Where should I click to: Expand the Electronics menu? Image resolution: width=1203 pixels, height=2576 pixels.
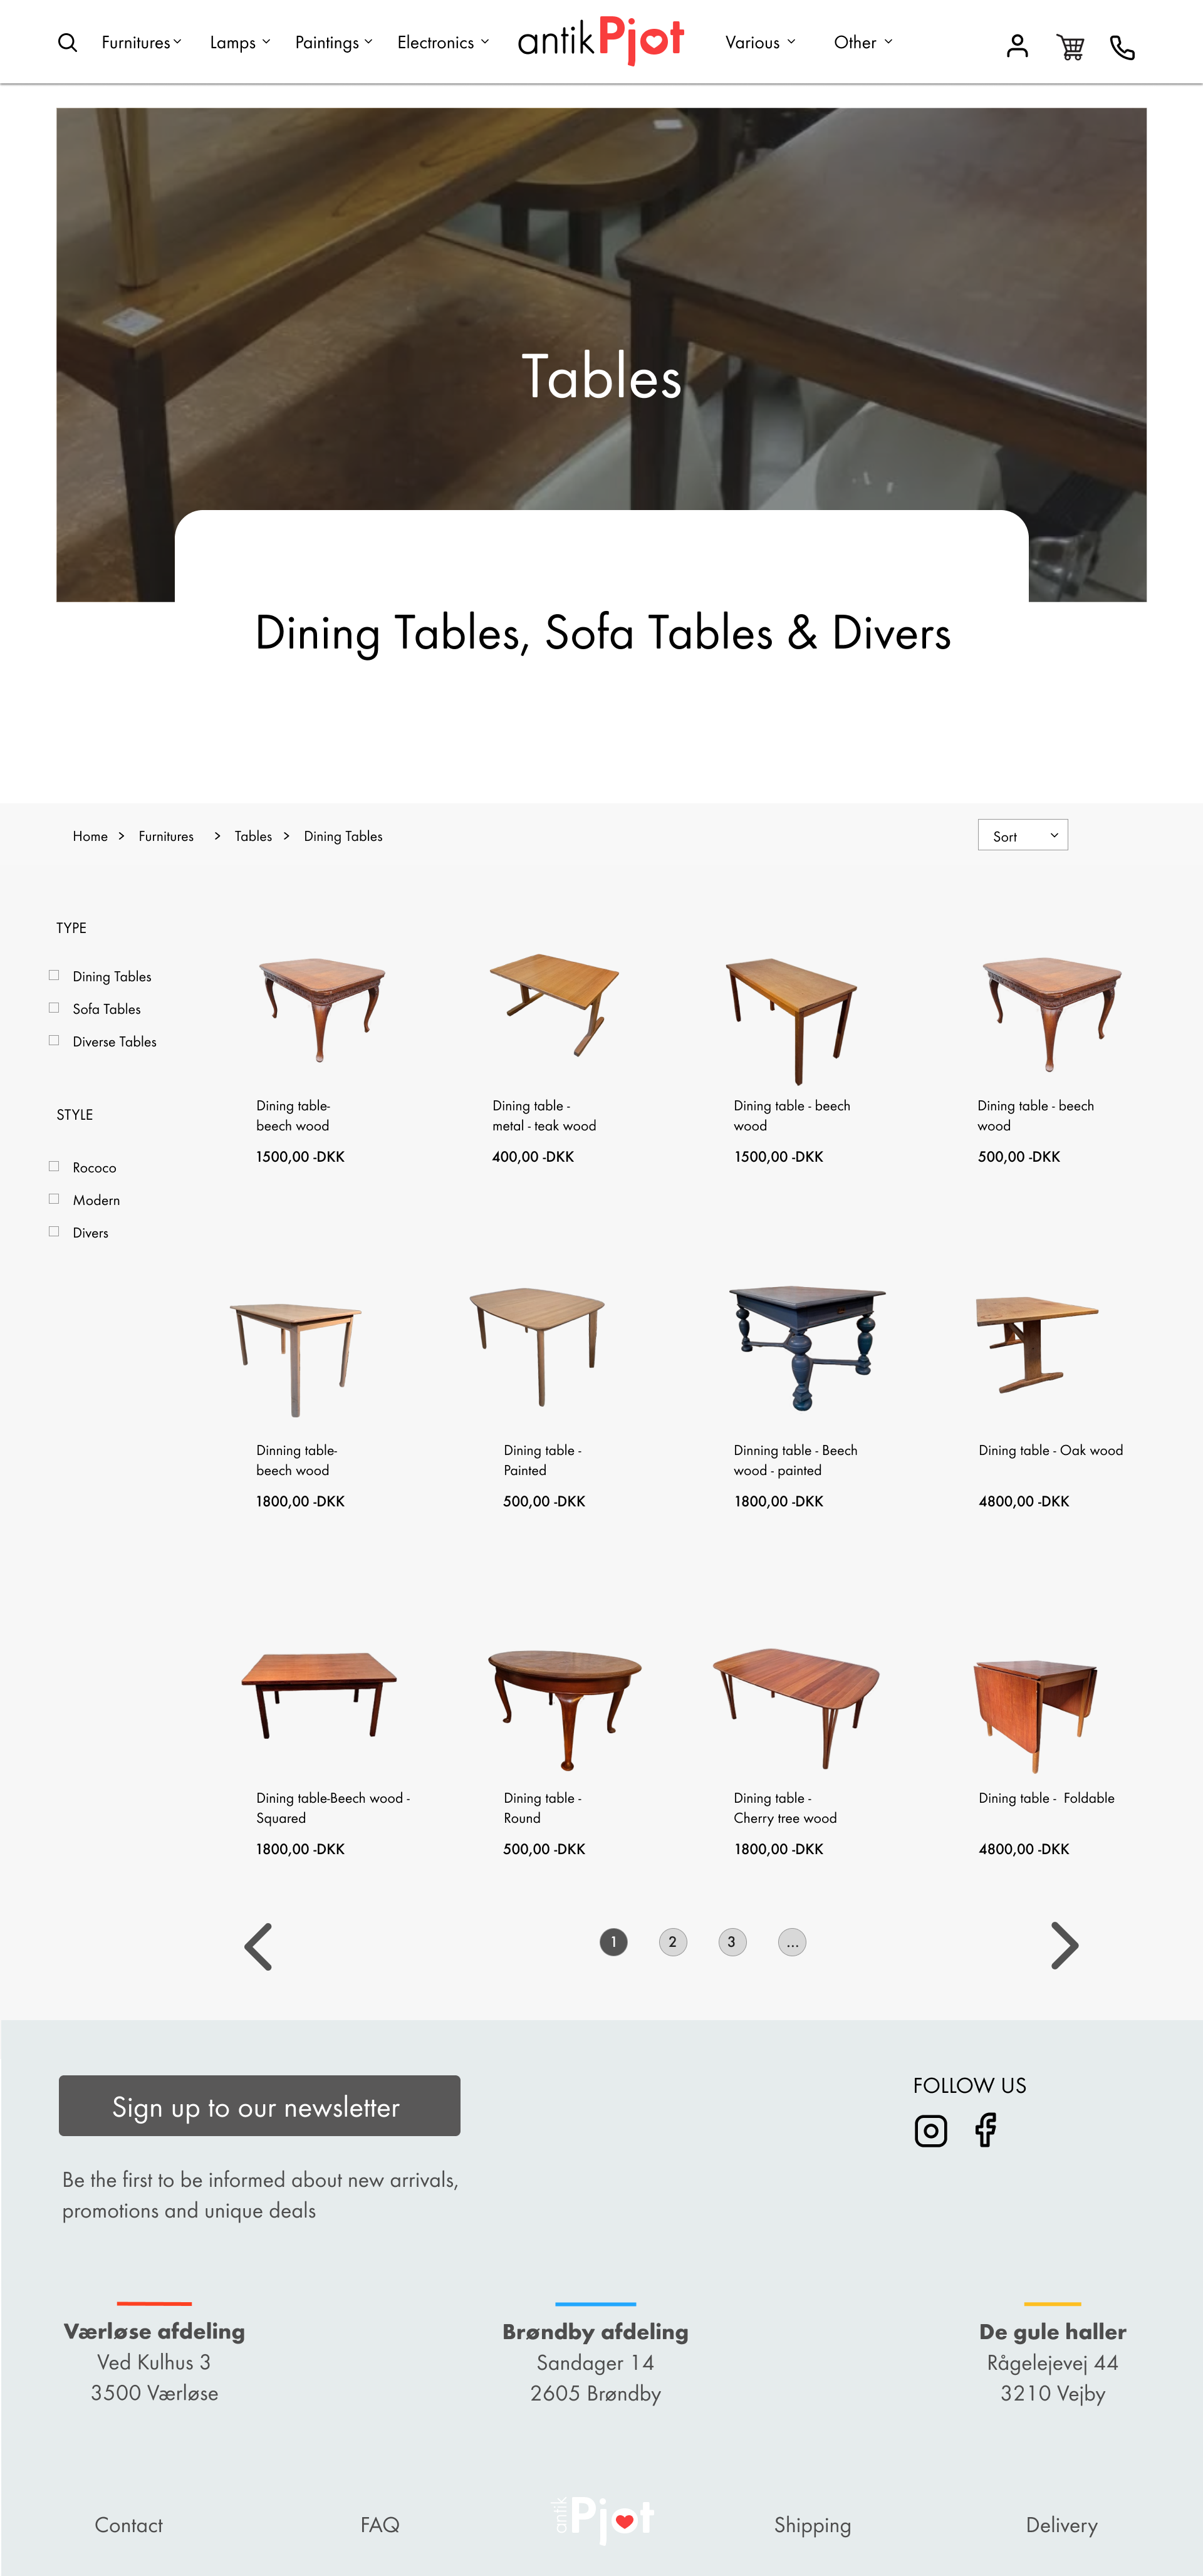pyautogui.click(x=443, y=43)
